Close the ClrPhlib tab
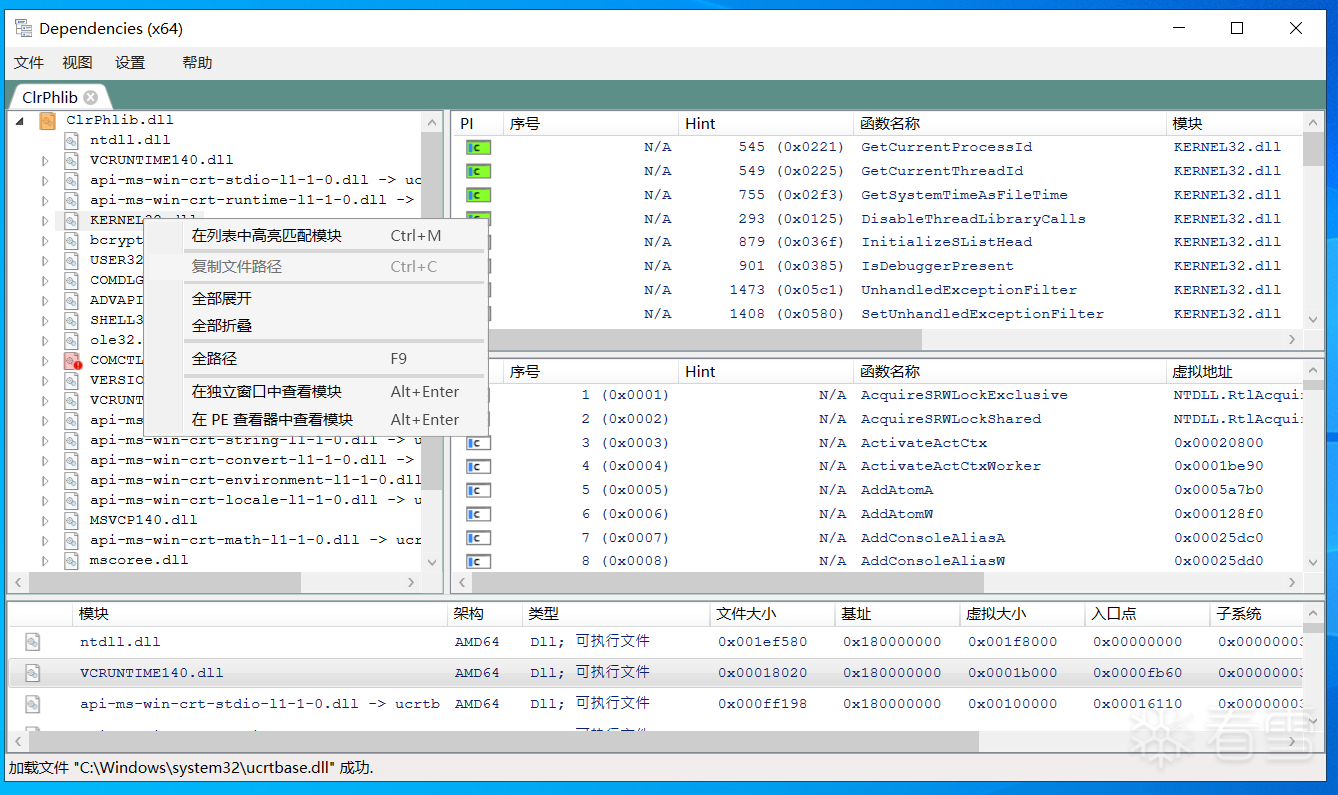Screen dimensions: 1338x795 tap(90, 97)
